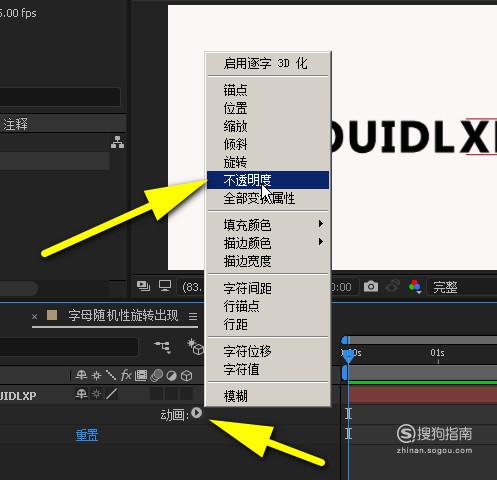Select the UIDLXP text layer name
The image size is (497, 480).
(18, 396)
